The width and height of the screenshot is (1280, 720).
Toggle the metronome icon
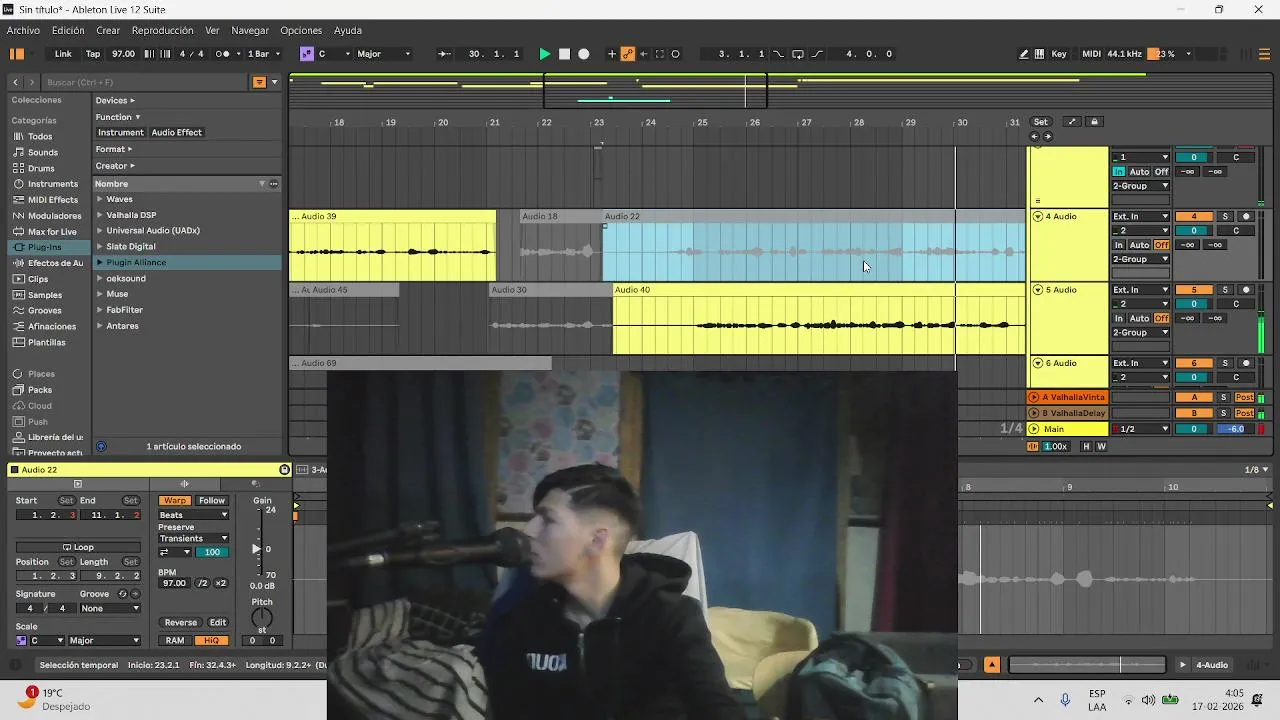point(223,54)
